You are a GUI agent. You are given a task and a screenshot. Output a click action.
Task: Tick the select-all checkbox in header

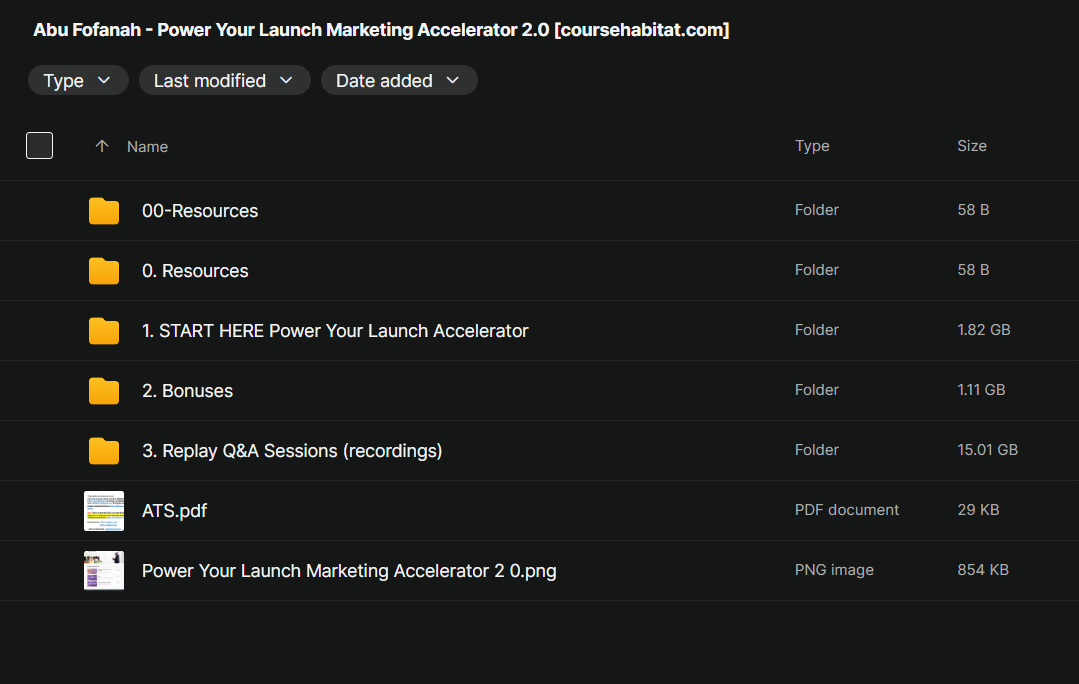pos(39,146)
